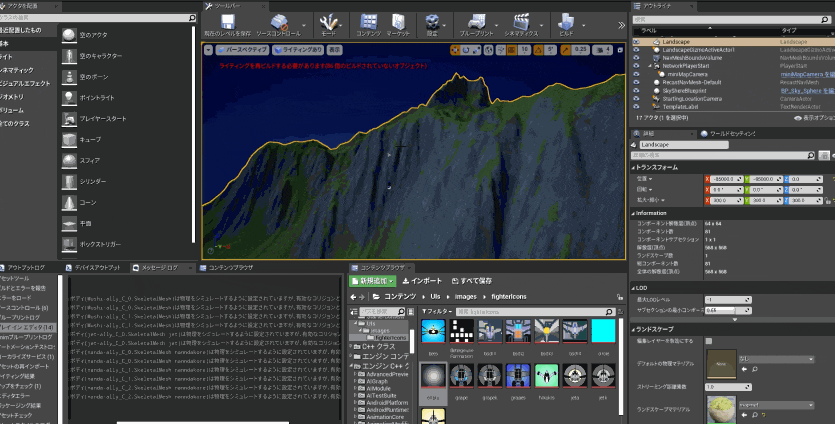Click the Cinematics toolbar icon
Viewport: 835px width, 424px height.
tap(521, 22)
